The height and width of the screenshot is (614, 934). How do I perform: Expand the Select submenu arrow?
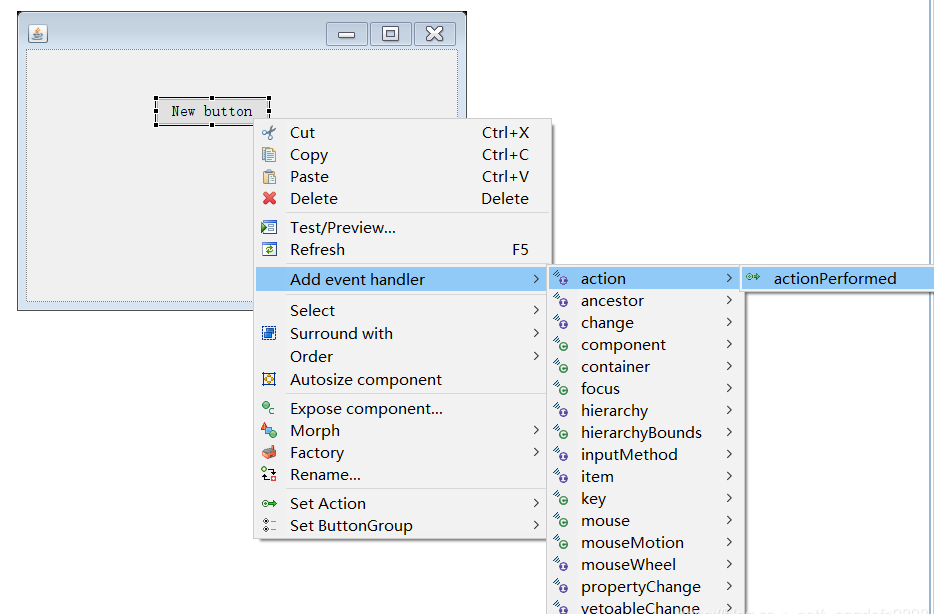[x=536, y=310]
